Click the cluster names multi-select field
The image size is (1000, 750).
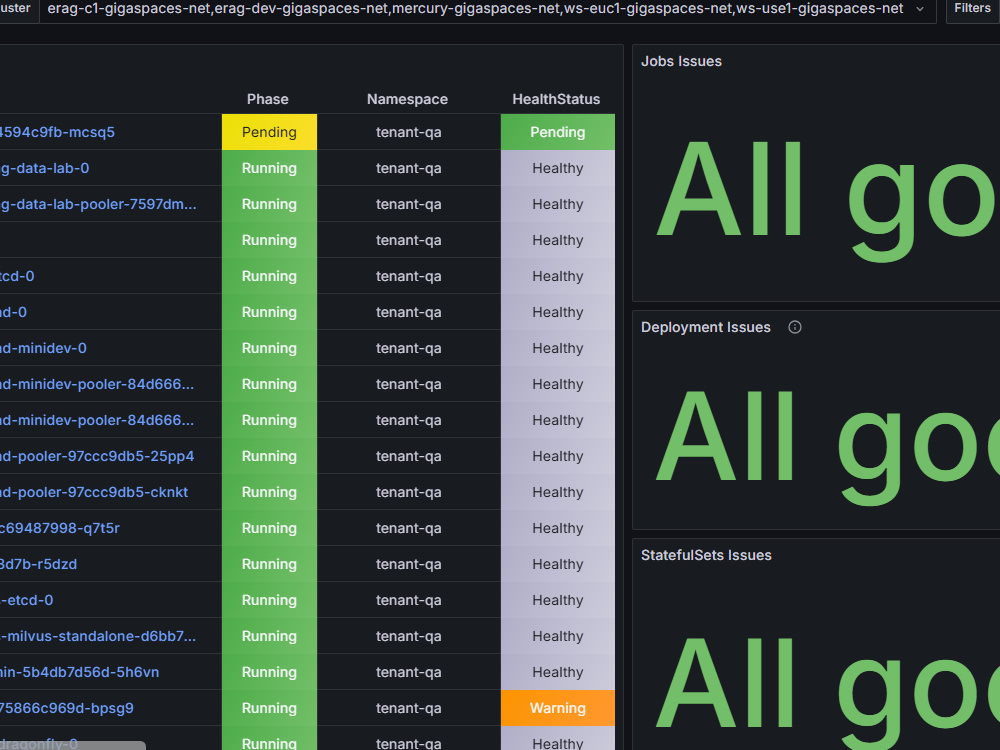tap(488, 9)
